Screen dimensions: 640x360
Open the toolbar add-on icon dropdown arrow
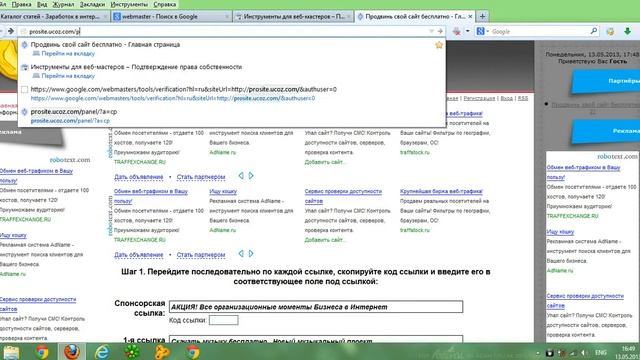point(467,31)
